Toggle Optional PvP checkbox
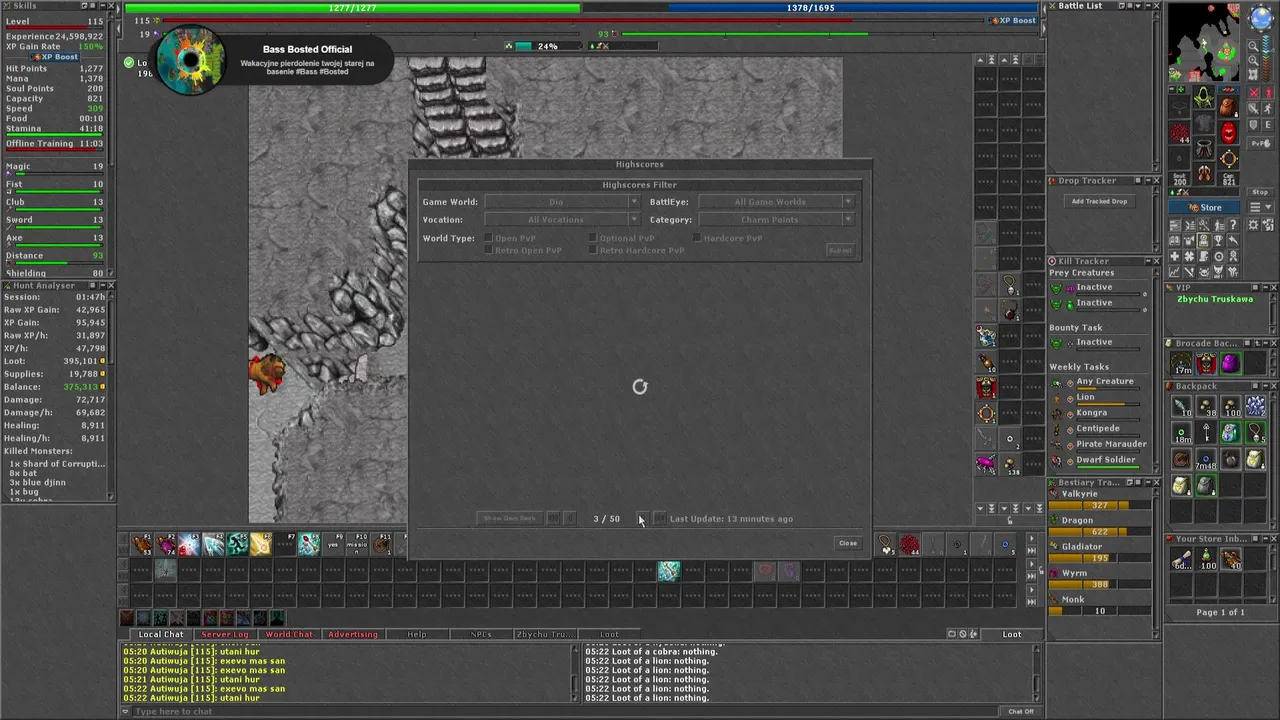This screenshot has width=1280, height=720. (593, 238)
